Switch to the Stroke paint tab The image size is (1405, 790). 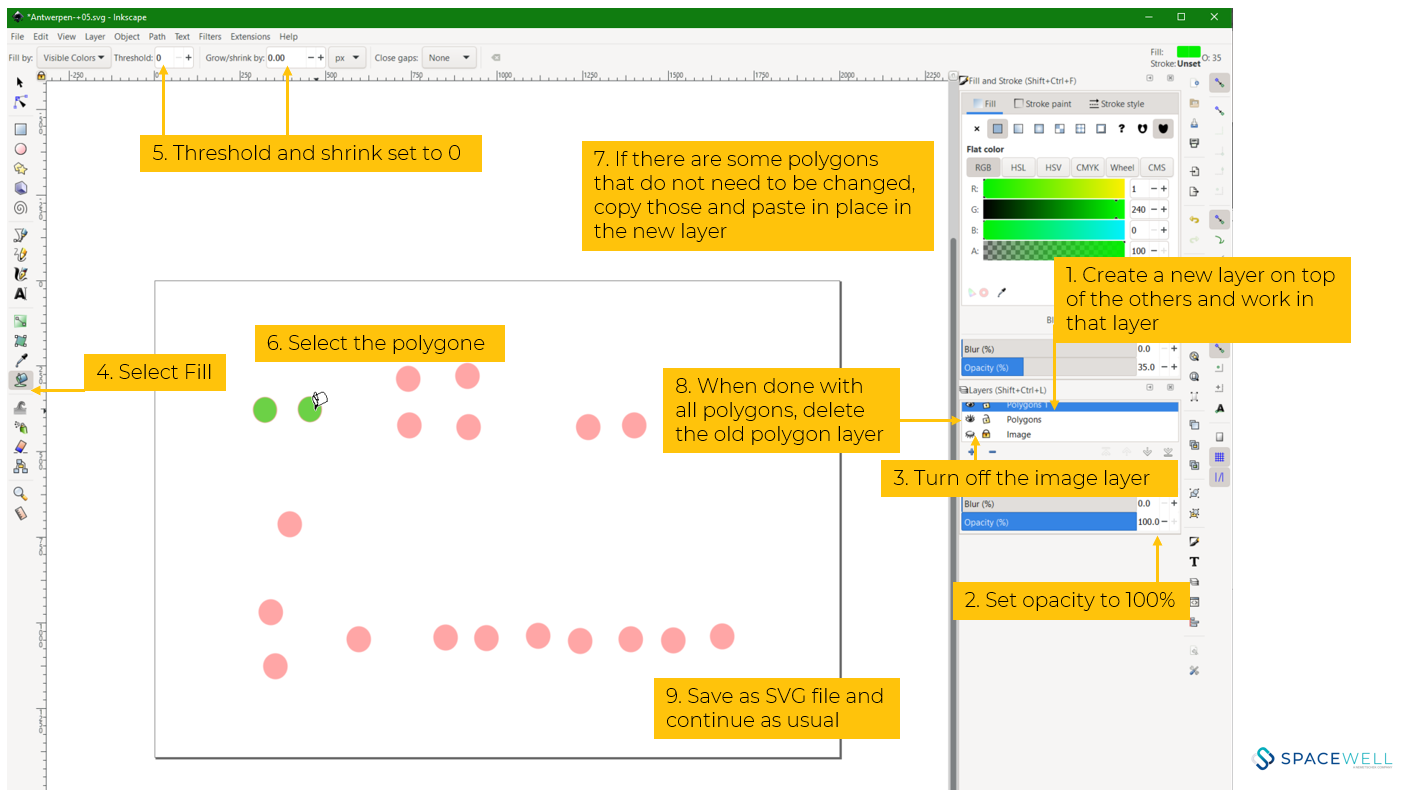tap(1043, 104)
